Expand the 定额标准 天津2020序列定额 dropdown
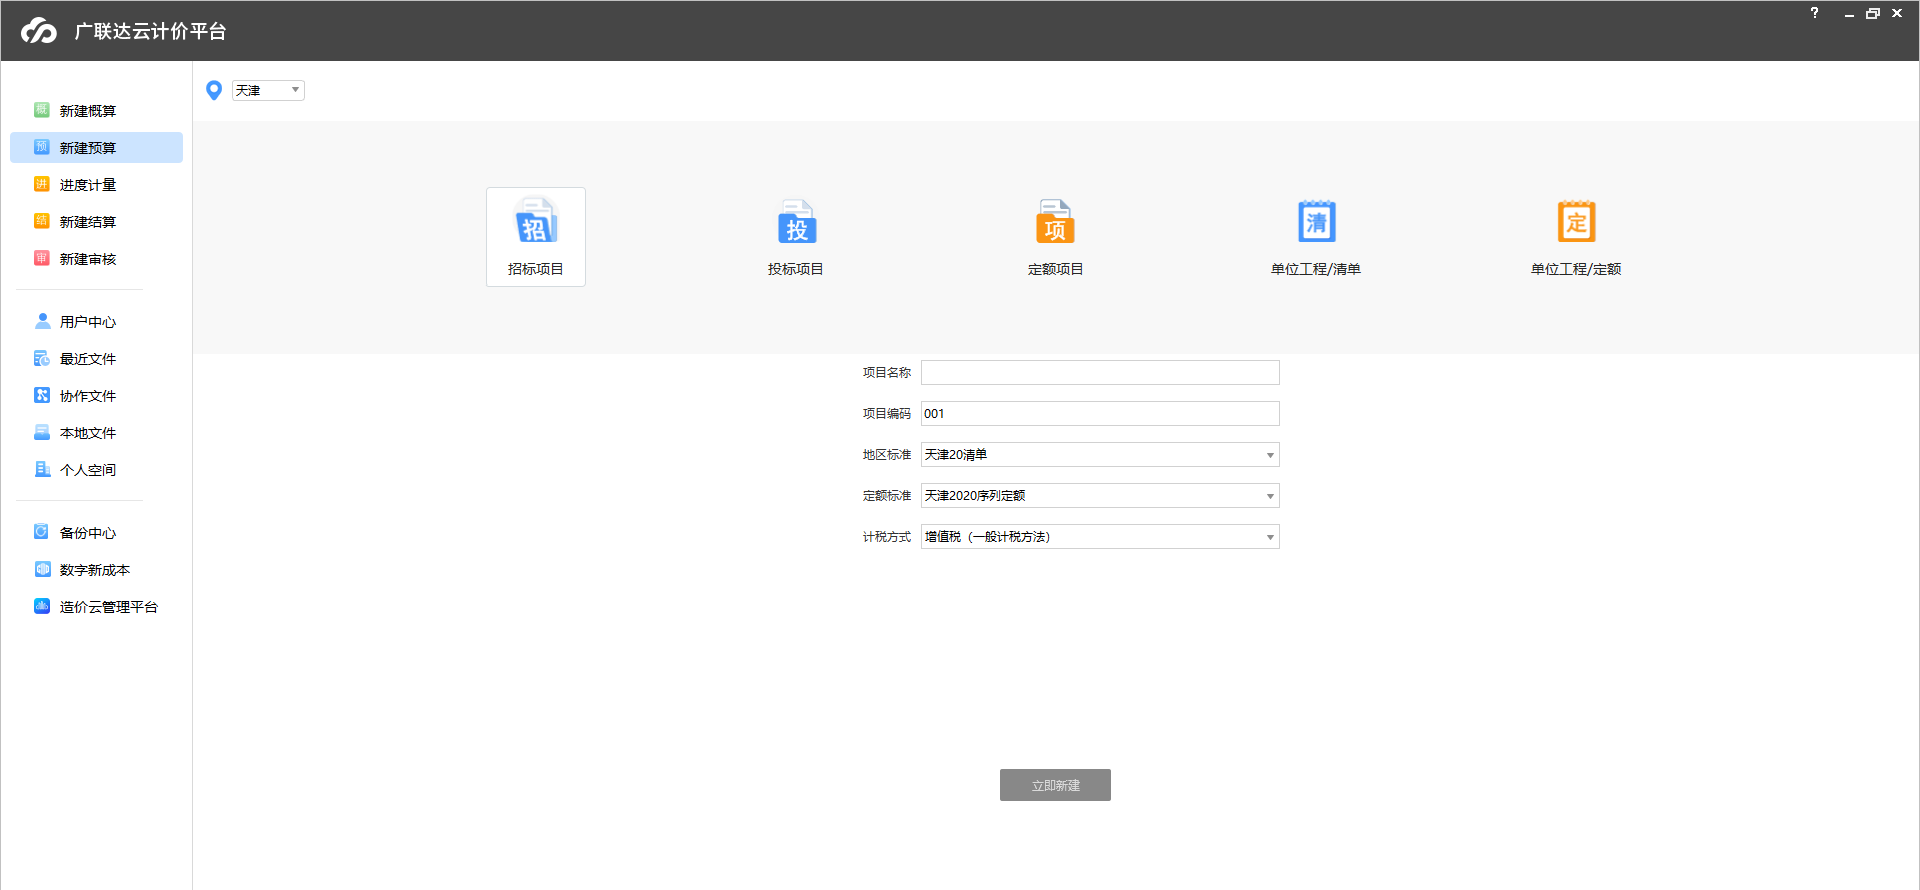 coord(1100,496)
